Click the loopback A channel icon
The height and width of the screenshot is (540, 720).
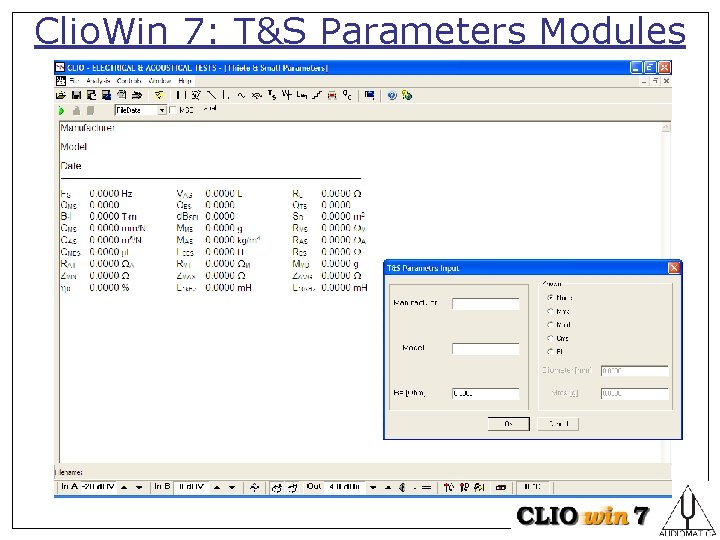[276, 488]
